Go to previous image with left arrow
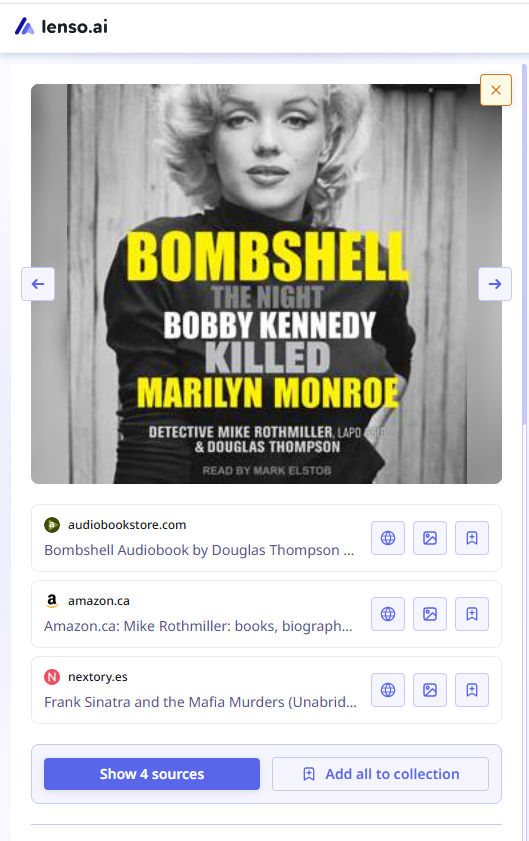The height and width of the screenshot is (841, 529). (x=38, y=284)
